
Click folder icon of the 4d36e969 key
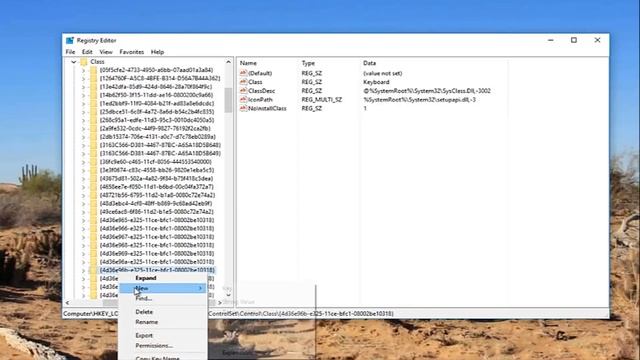point(93,254)
